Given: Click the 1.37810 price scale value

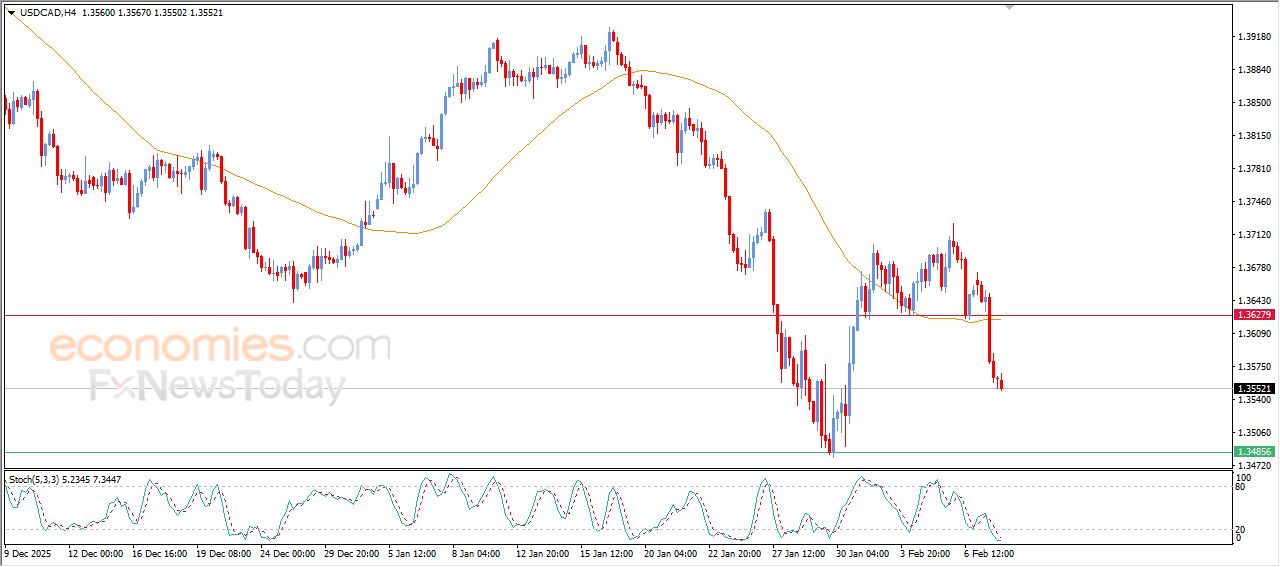Looking at the screenshot, I should click(1253, 169).
